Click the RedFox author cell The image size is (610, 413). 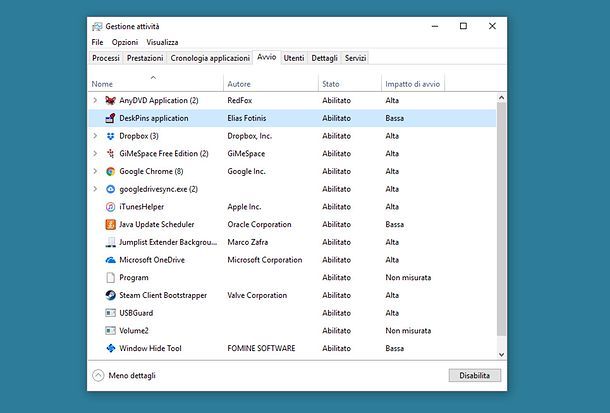pos(240,100)
